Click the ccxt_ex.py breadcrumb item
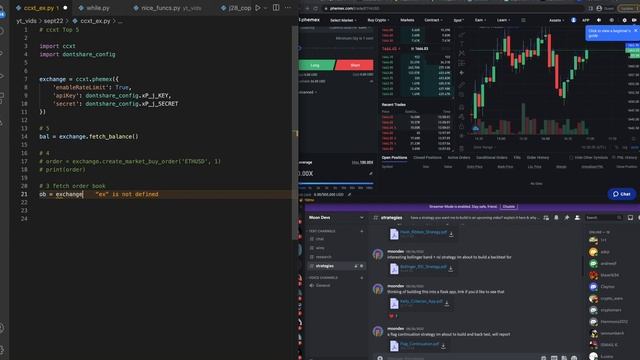The image size is (640, 360). pos(91,21)
